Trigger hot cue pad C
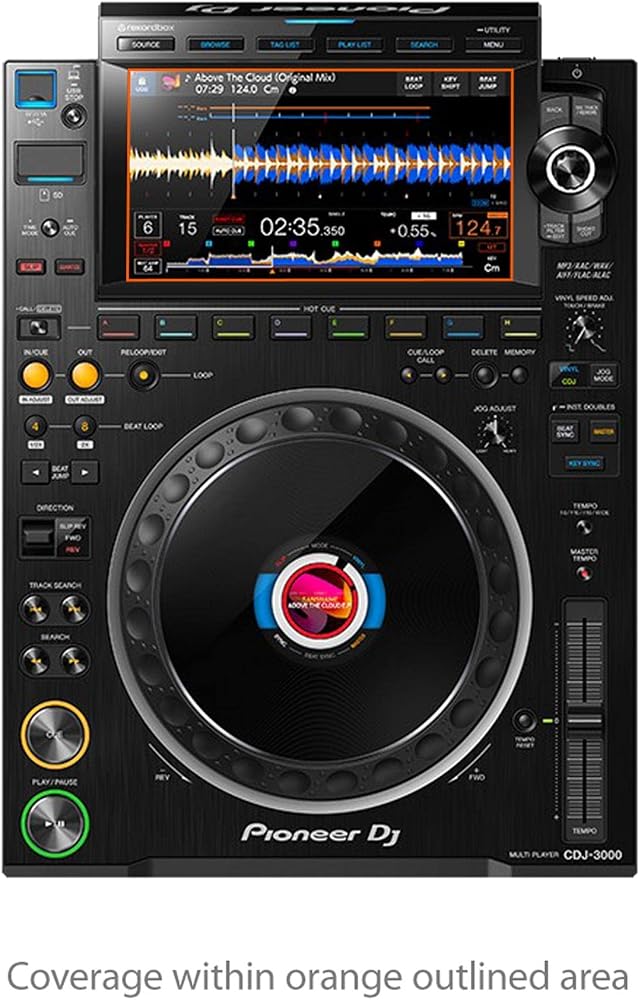640x1000 pixels. click(x=233, y=327)
